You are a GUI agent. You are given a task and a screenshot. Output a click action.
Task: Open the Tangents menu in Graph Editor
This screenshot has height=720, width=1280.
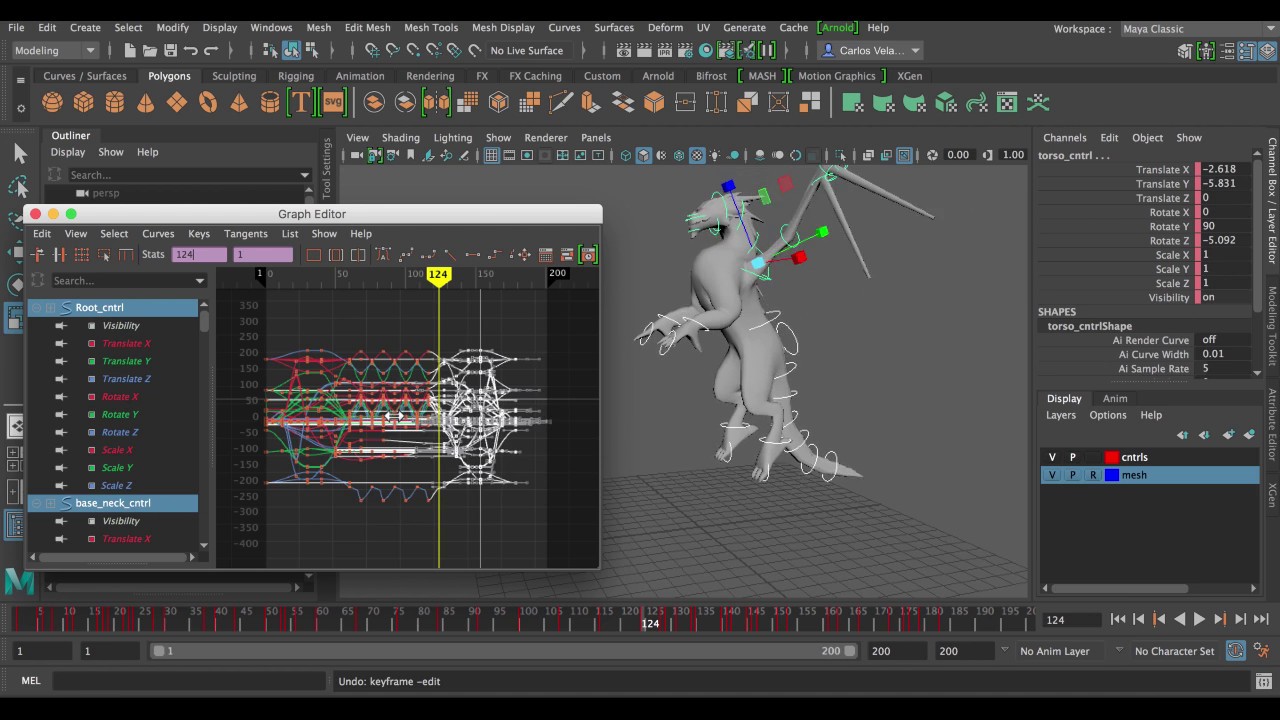[245, 234]
